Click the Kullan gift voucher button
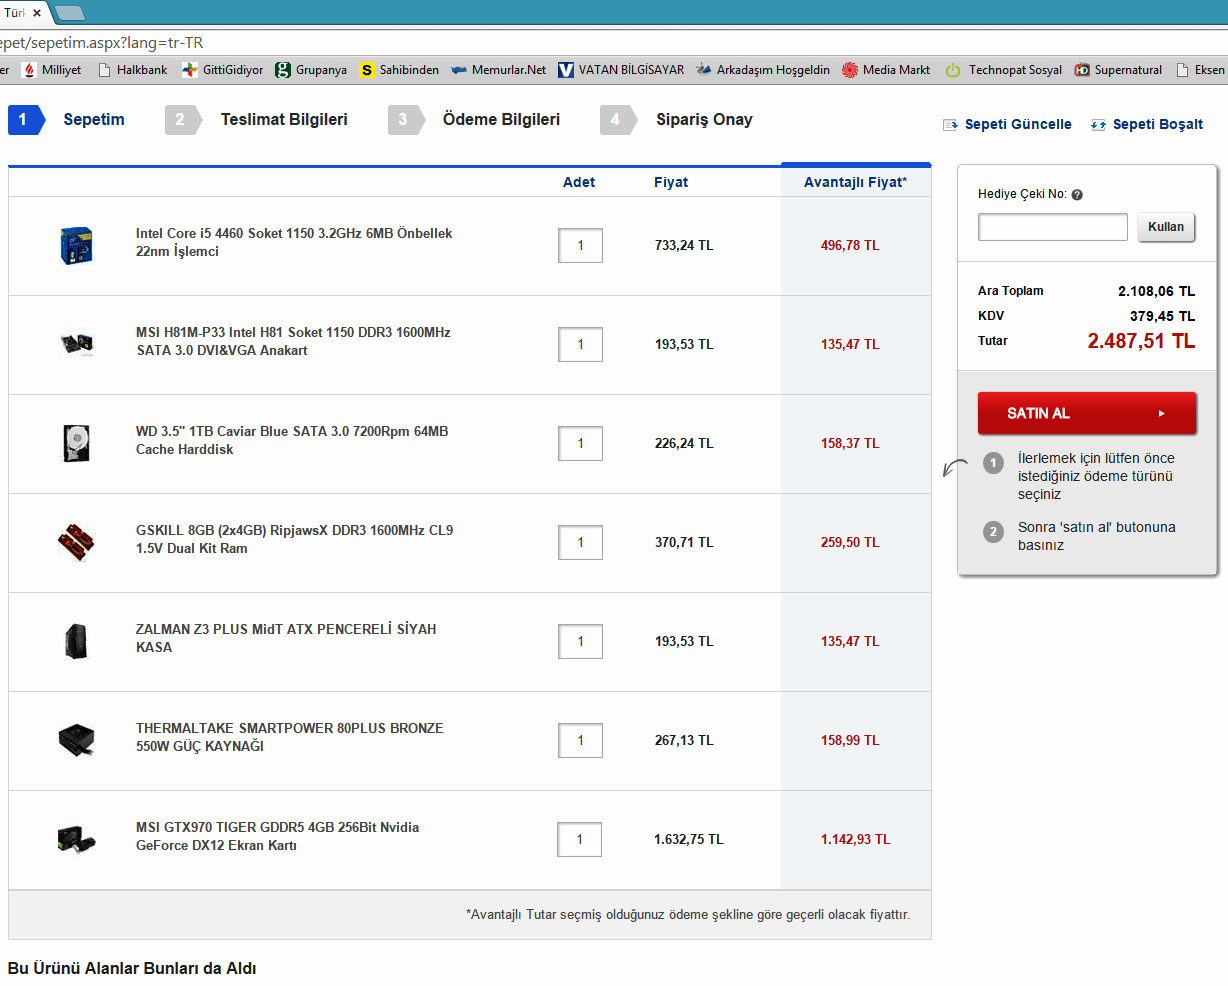This screenshot has height=986, width=1228. pos(1166,227)
